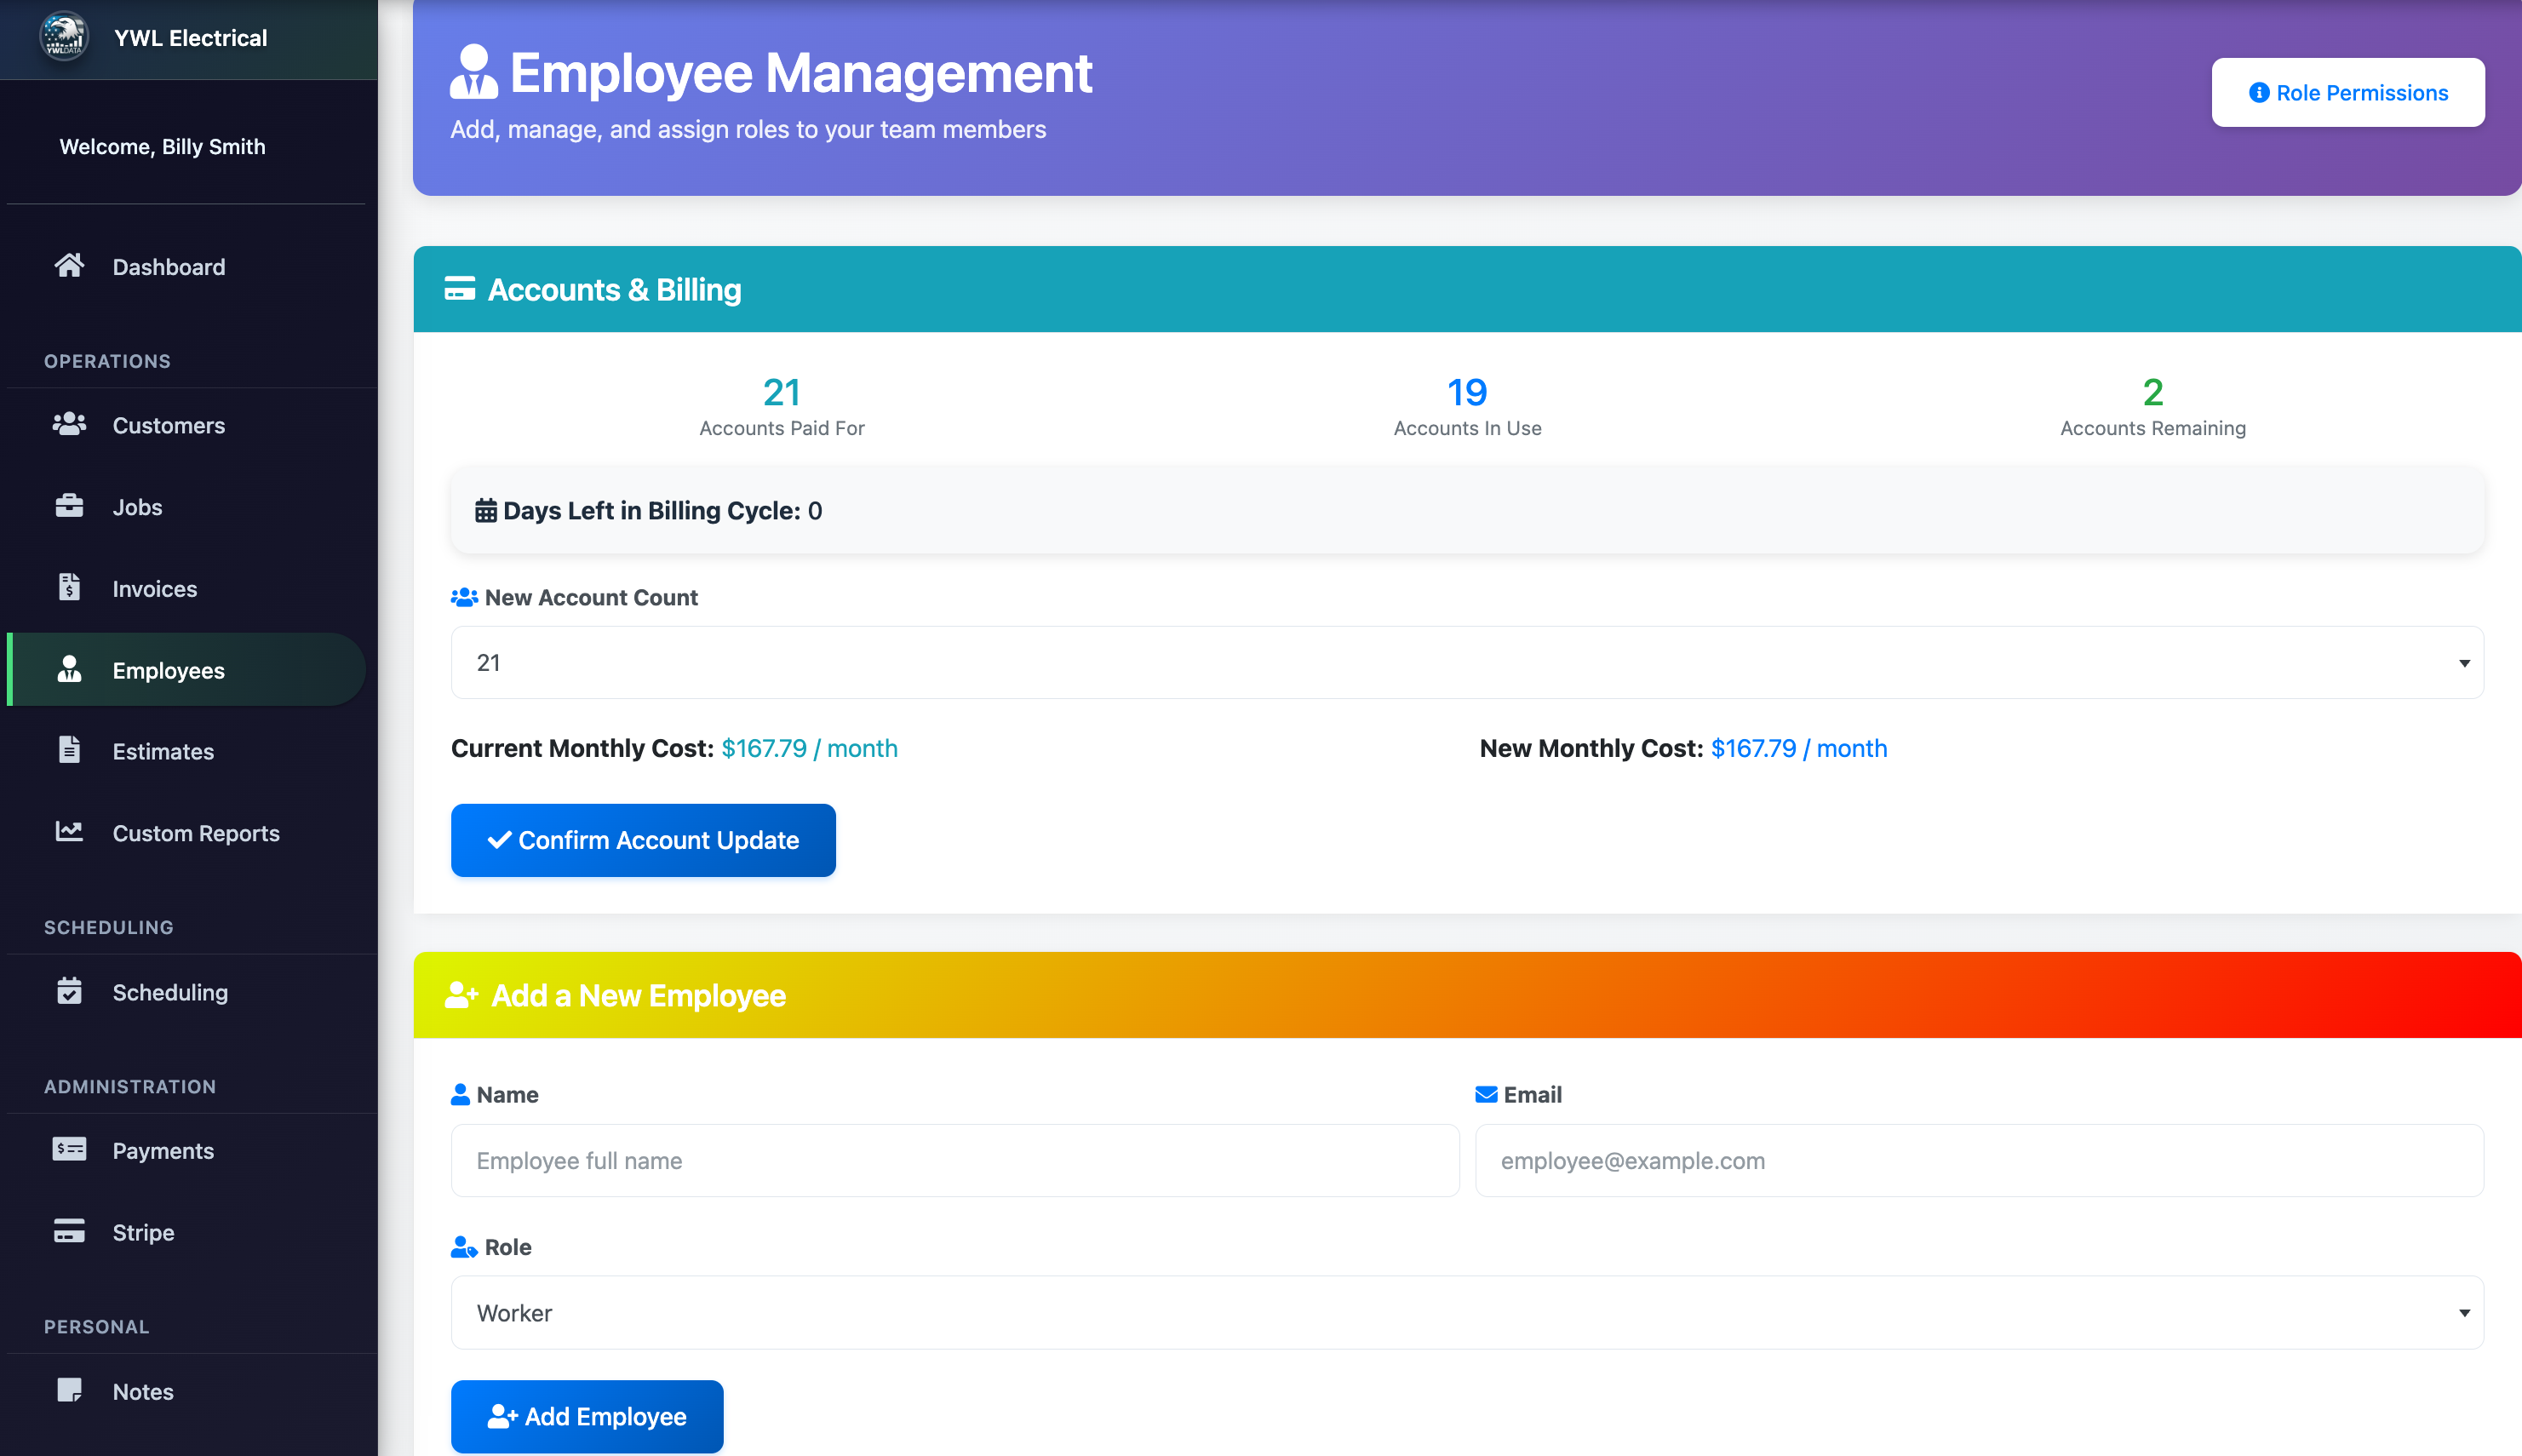Select the Customers people icon in sidebar
This screenshot has width=2522, height=1456.
click(68, 424)
